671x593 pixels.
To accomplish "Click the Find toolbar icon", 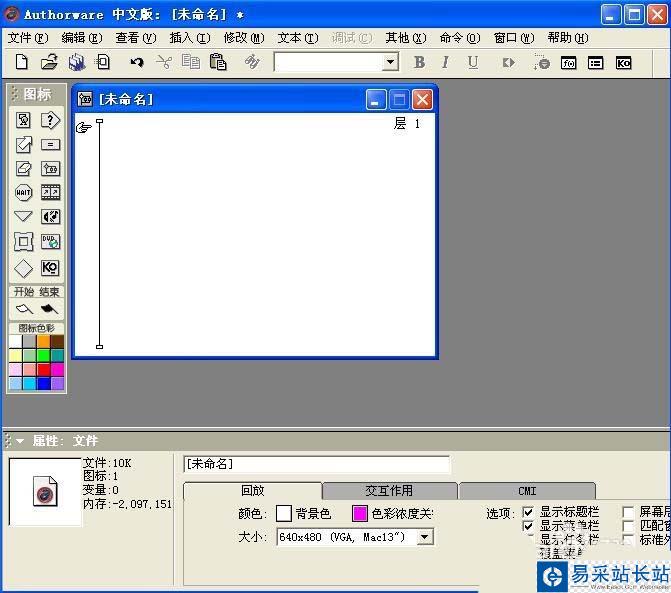I will click(x=252, y=62).
